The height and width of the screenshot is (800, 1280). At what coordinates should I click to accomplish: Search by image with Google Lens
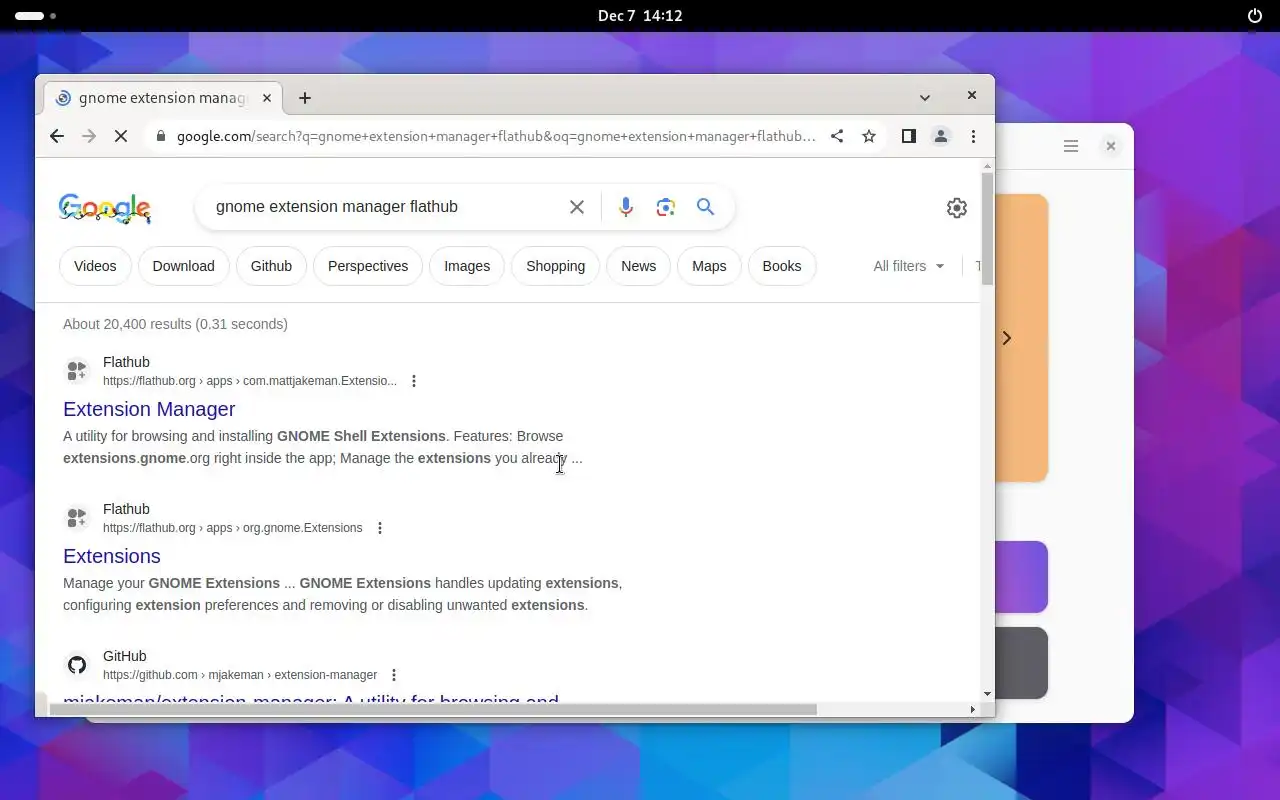(666, 207)
